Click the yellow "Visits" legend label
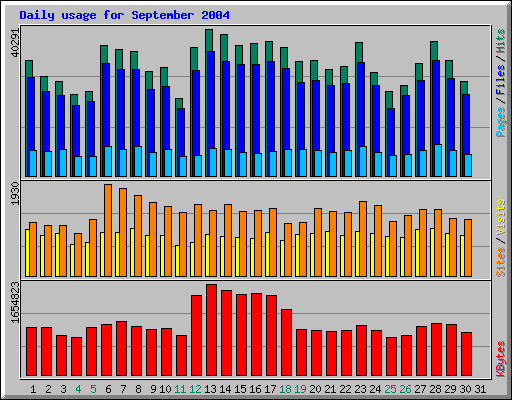This screenshot has height=400, width=512. [x=501, y=218]
